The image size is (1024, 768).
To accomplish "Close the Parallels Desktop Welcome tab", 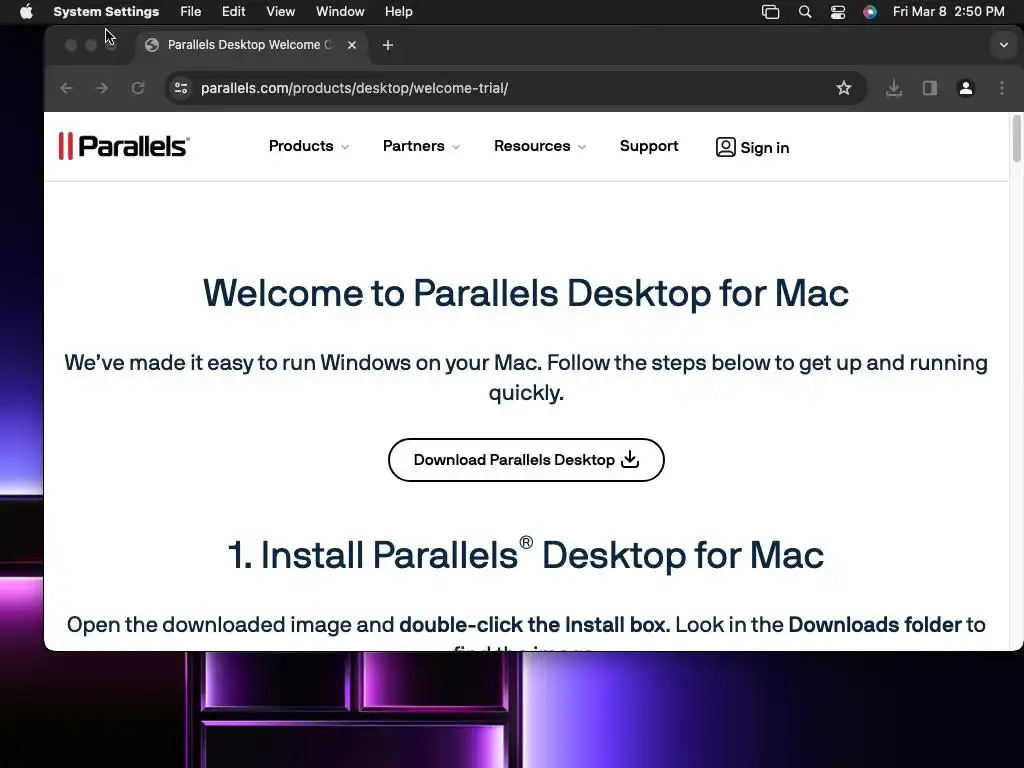I will tap(352, 45).
